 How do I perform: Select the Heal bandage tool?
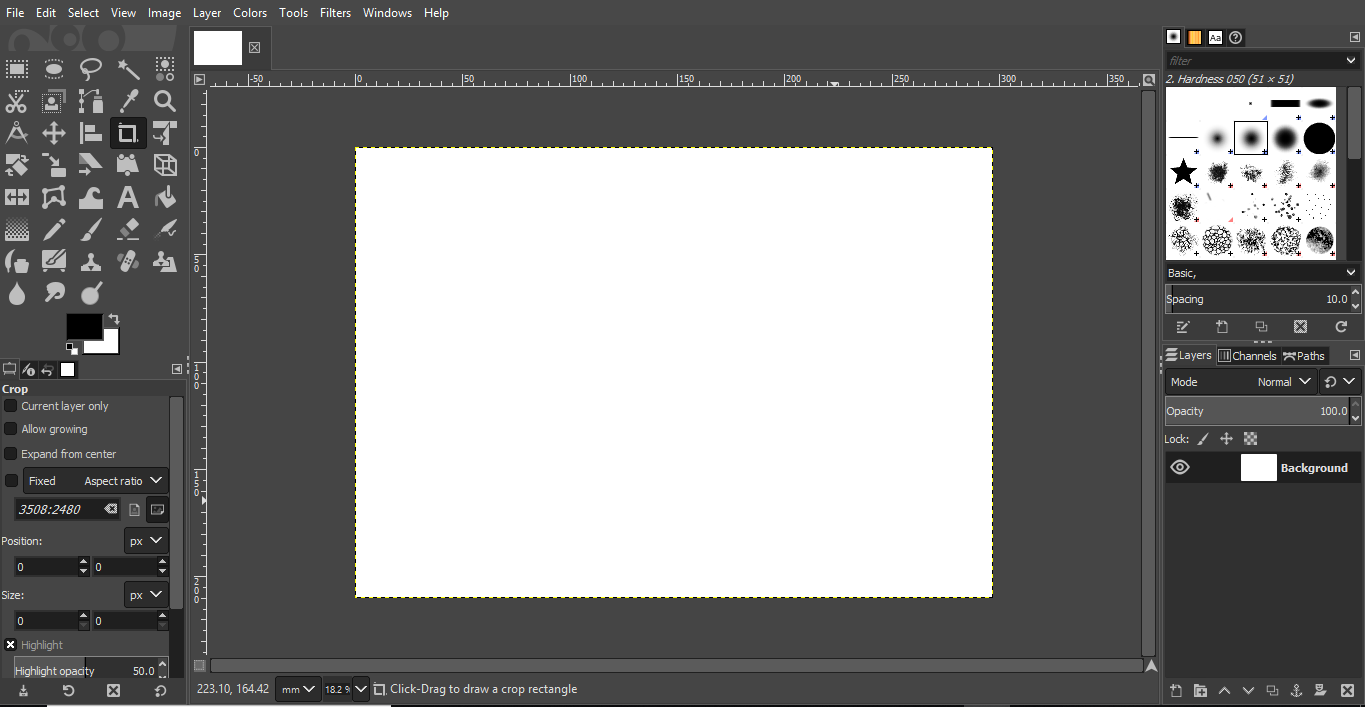[128, 261]
